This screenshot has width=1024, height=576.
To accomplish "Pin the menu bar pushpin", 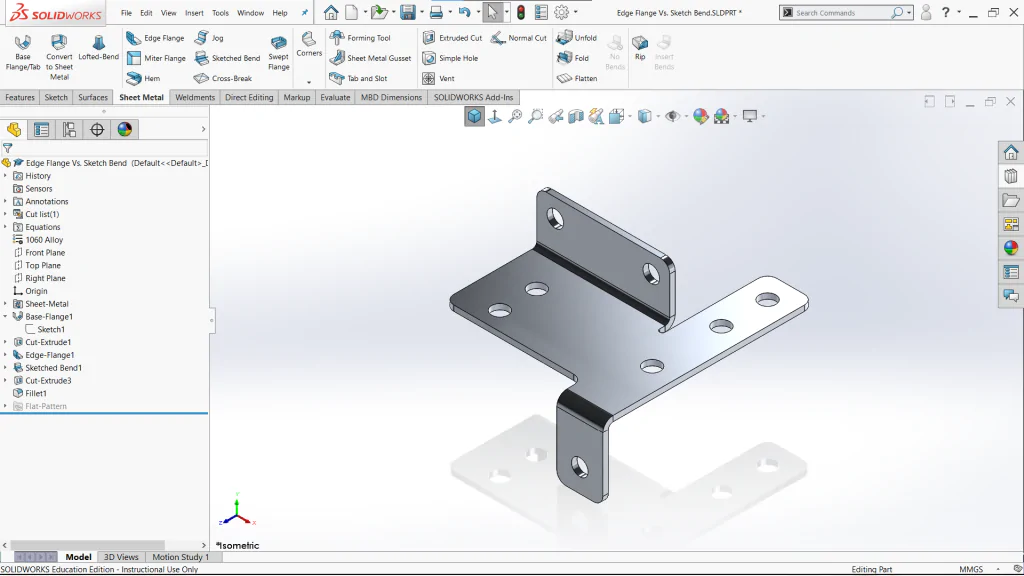I will point(304,12).
